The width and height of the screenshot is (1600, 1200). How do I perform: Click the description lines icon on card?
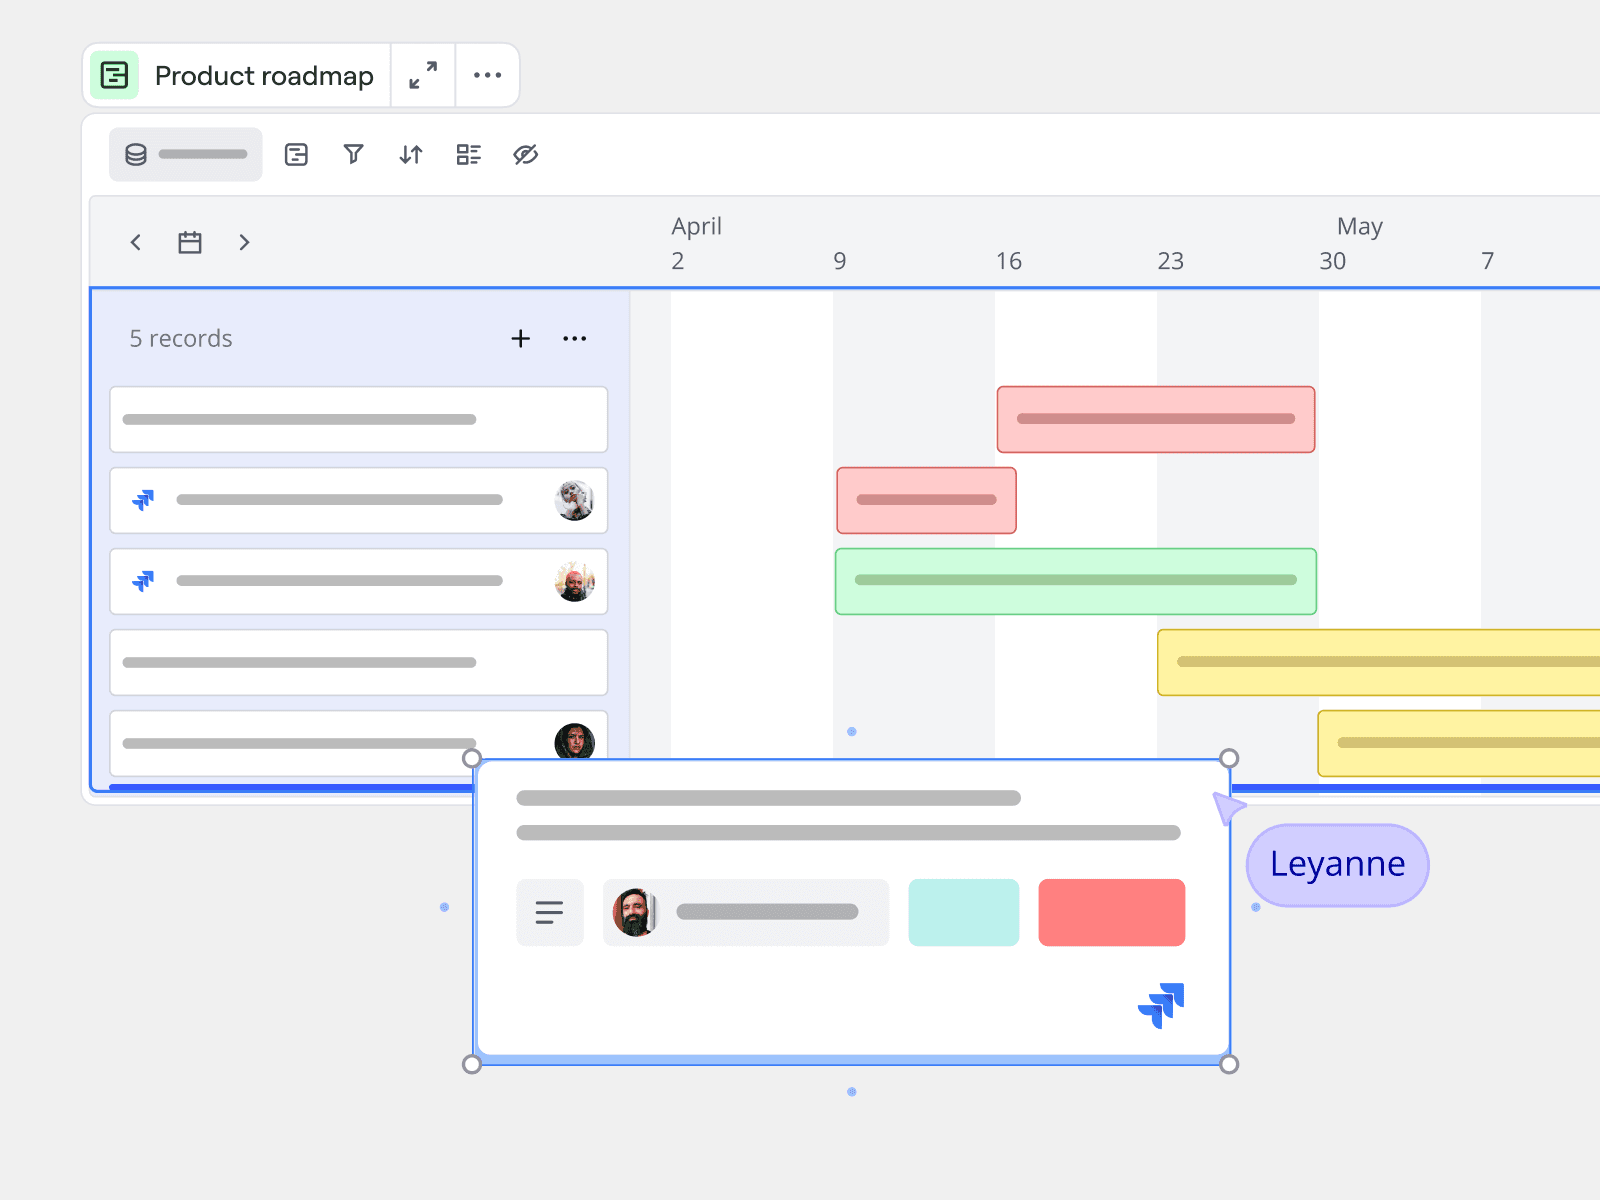549,912
